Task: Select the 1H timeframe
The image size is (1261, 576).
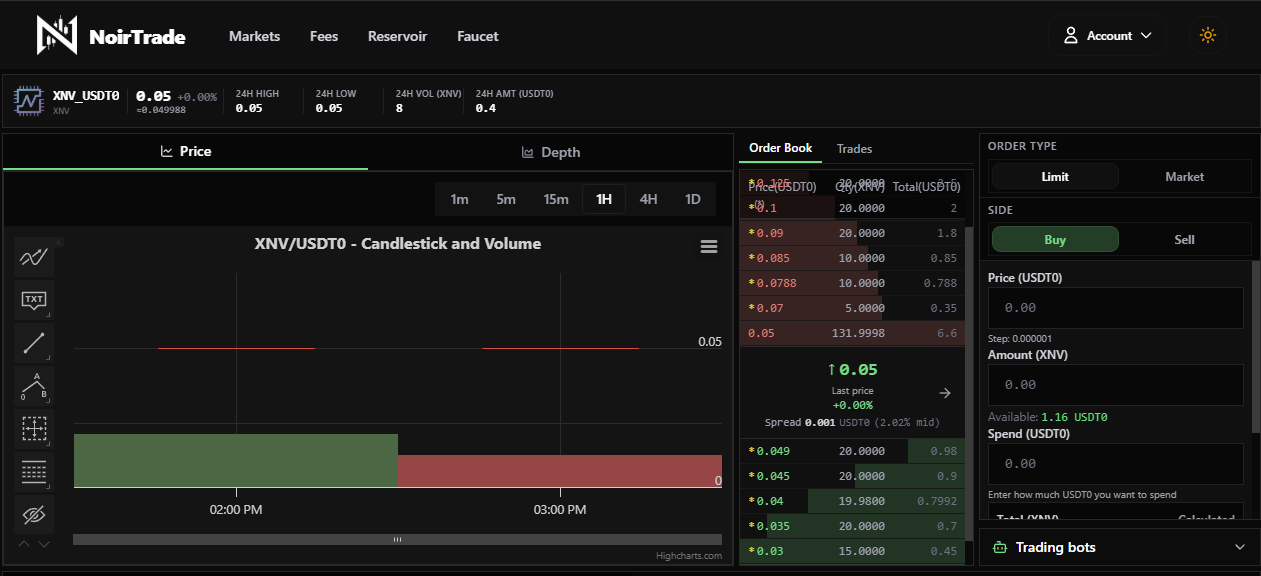Action: [x=604, y=199]
